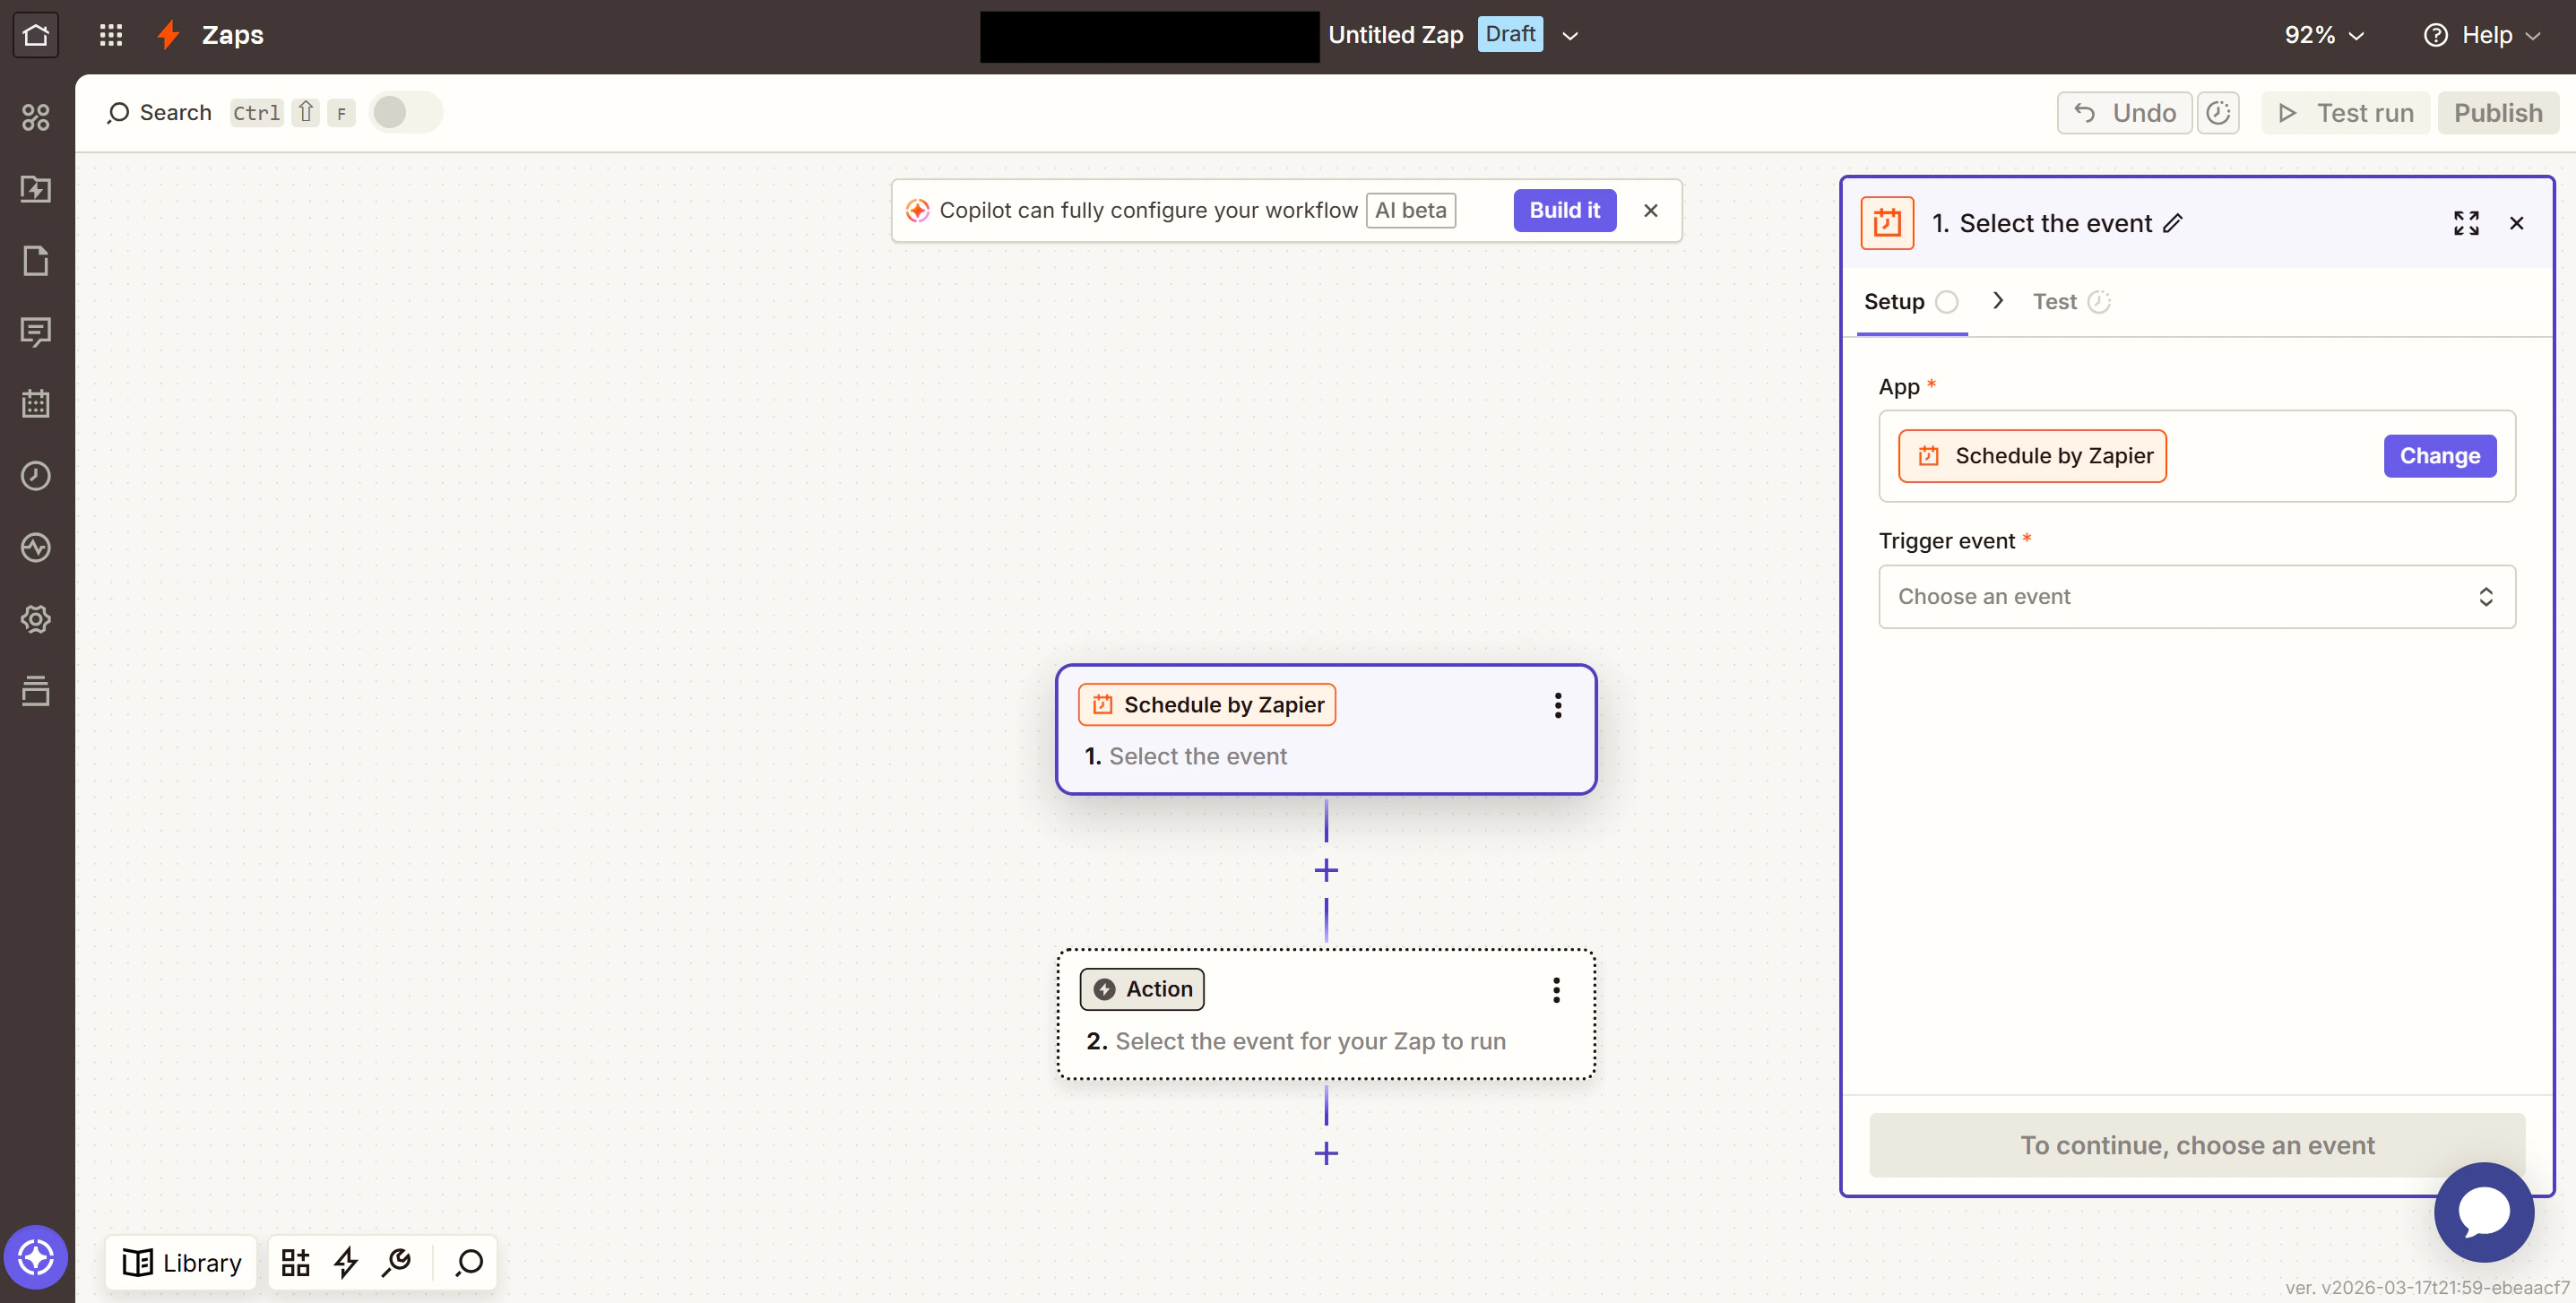Click the settings gear in left sidebar

36,619
